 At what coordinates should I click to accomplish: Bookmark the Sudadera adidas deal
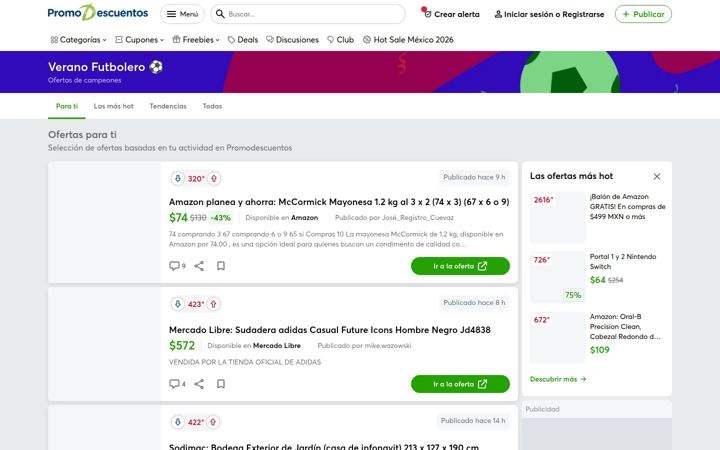[221, 384]
